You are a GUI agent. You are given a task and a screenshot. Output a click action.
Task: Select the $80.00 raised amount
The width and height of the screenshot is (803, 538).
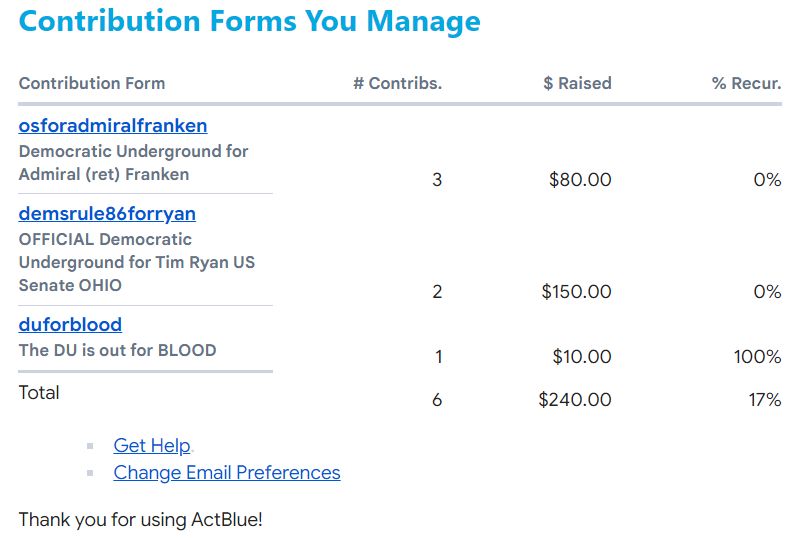[x=580, y=180]
